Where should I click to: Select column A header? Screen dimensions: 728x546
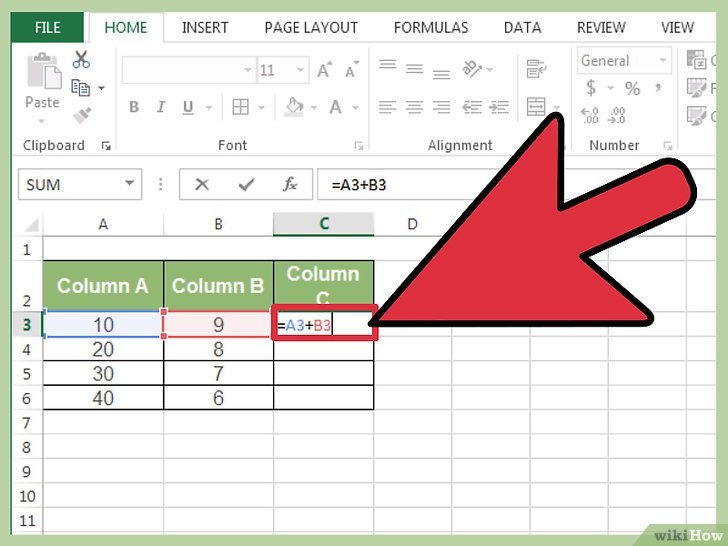(x=103, y=224)
